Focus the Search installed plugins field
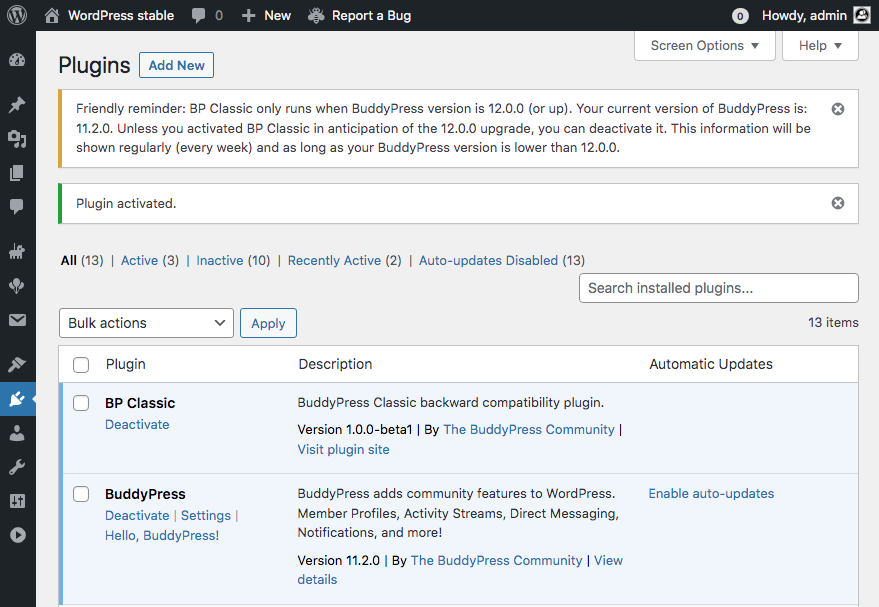Screen dimensions: 879x607 coord(719,288)
